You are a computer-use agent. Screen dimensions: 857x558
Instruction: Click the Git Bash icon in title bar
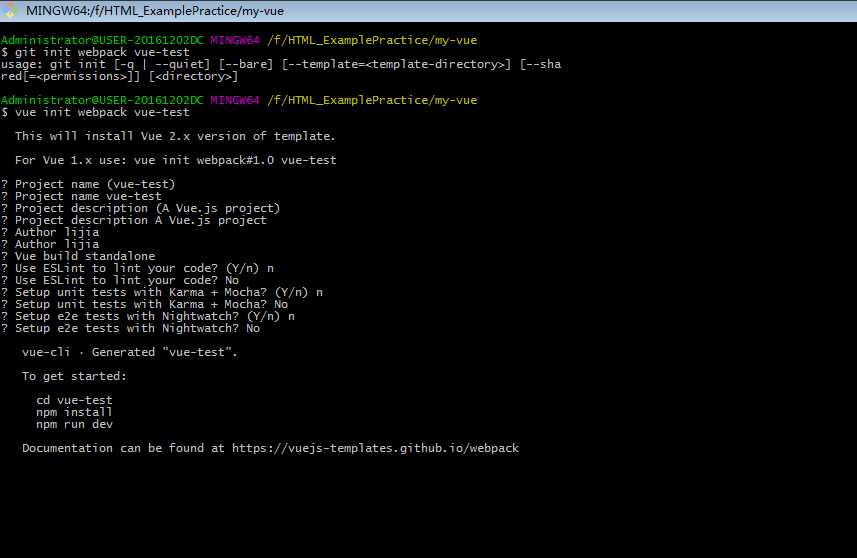tap(10, 10)
